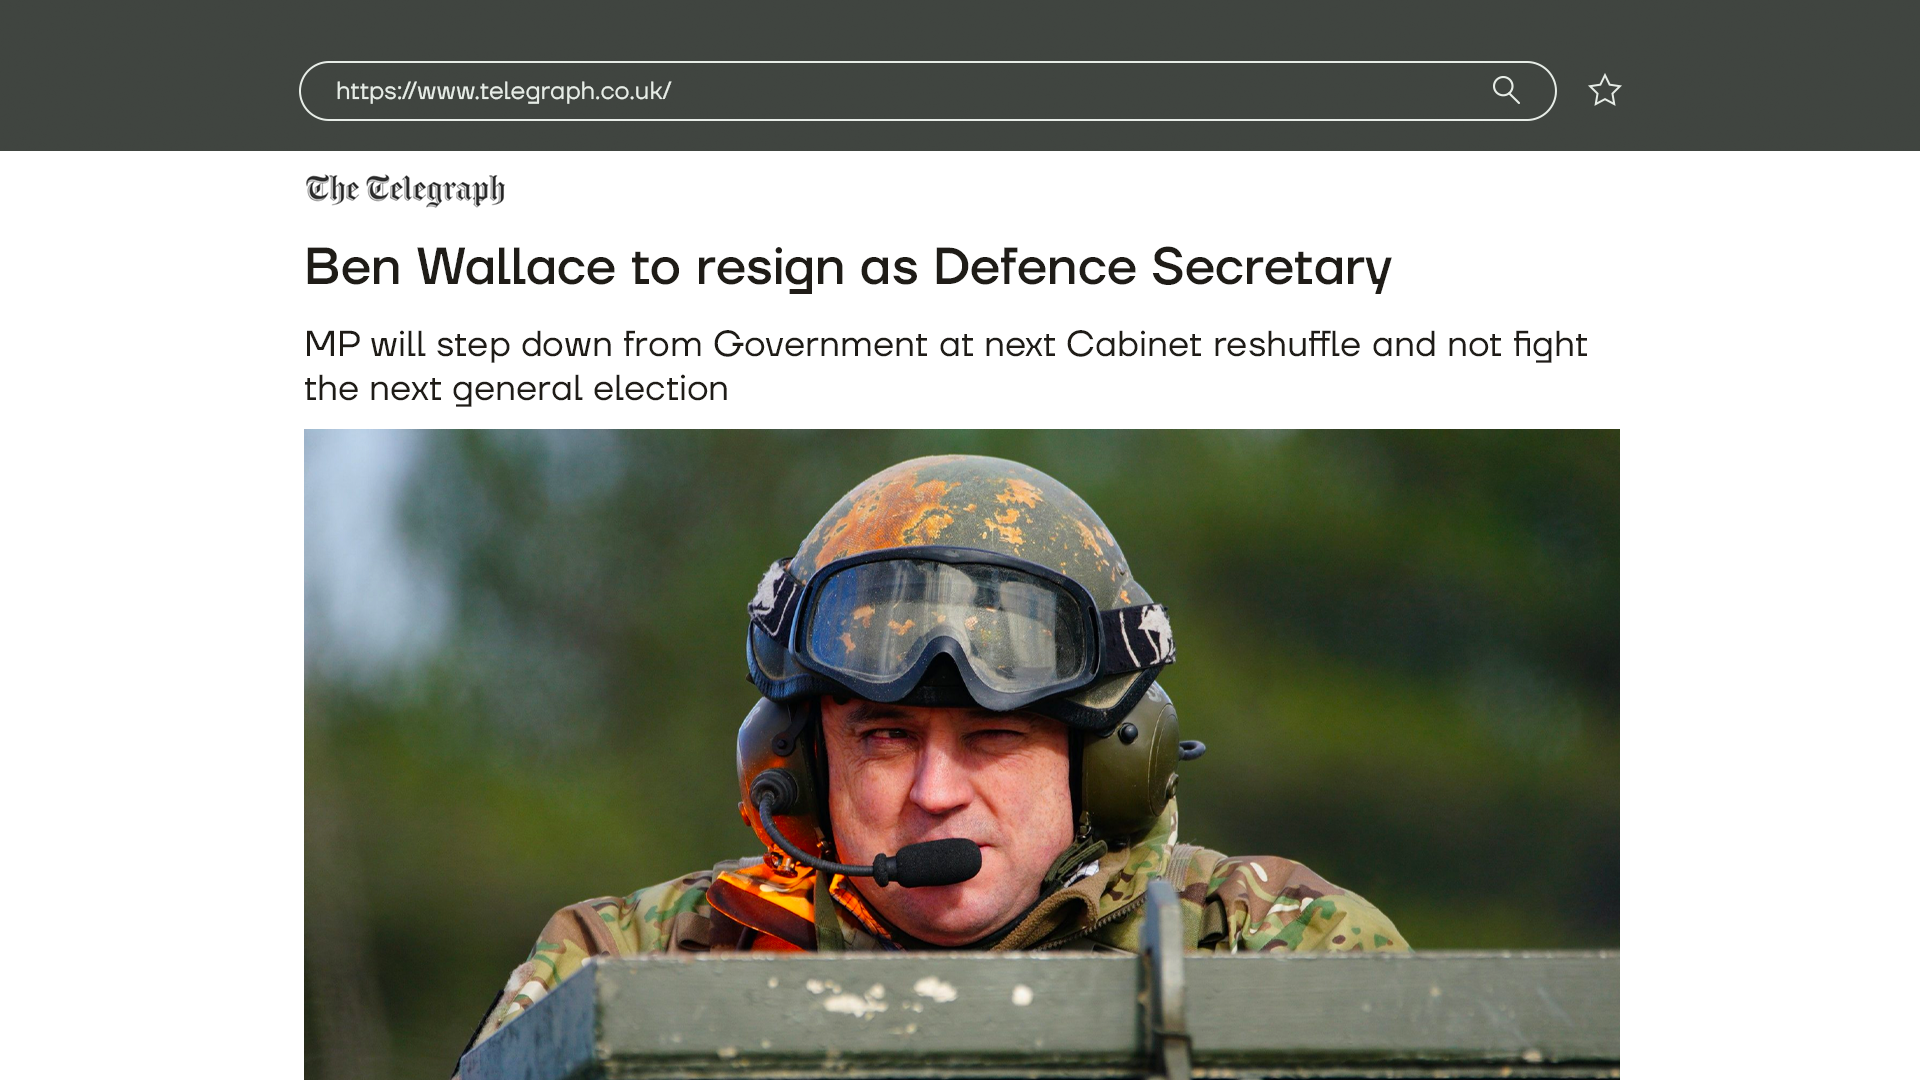Click the words 'Defence Secretary' in the headline

1162,267
